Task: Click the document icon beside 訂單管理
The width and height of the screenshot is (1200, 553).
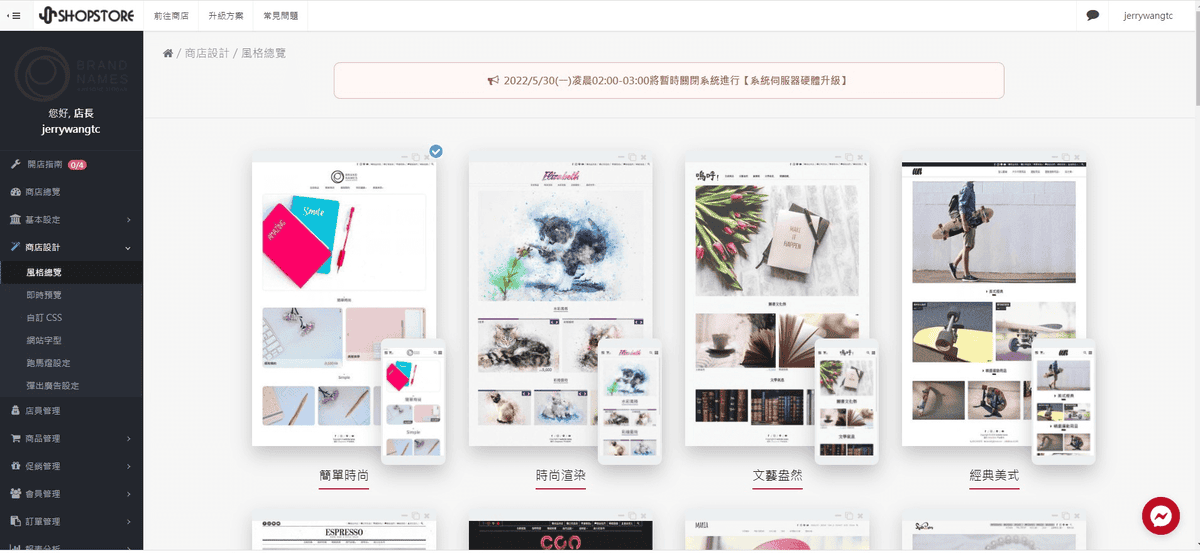Action: (x=15, y=521)
